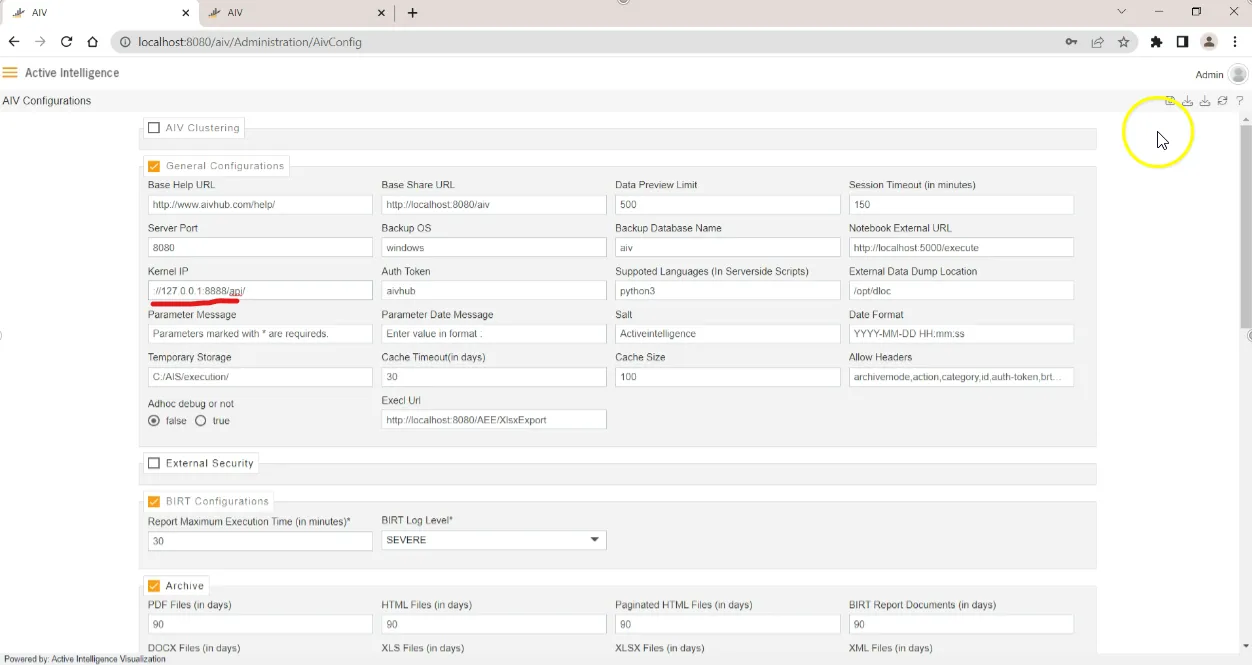Click PDF Files days field
This screenshot has height=665, width=1252.
pos(260,624)
